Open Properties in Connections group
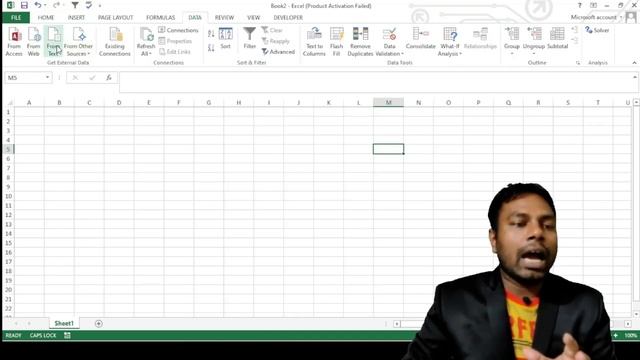Screen dimensions: 640x360 click(x=176, y=41)
